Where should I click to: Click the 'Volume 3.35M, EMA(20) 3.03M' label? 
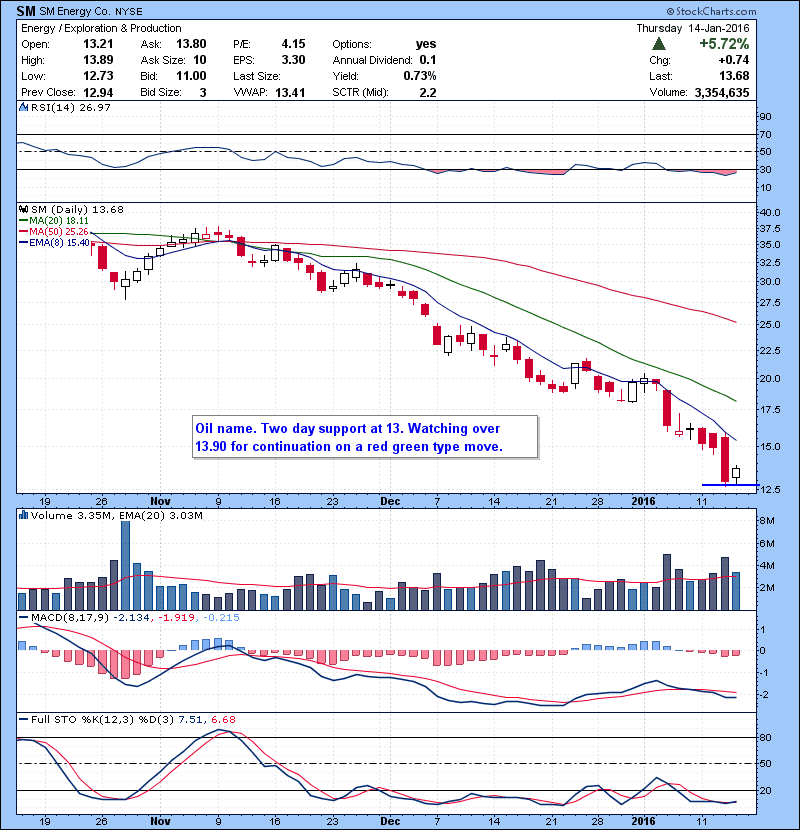pyautogui.click(x=116, y=515)
